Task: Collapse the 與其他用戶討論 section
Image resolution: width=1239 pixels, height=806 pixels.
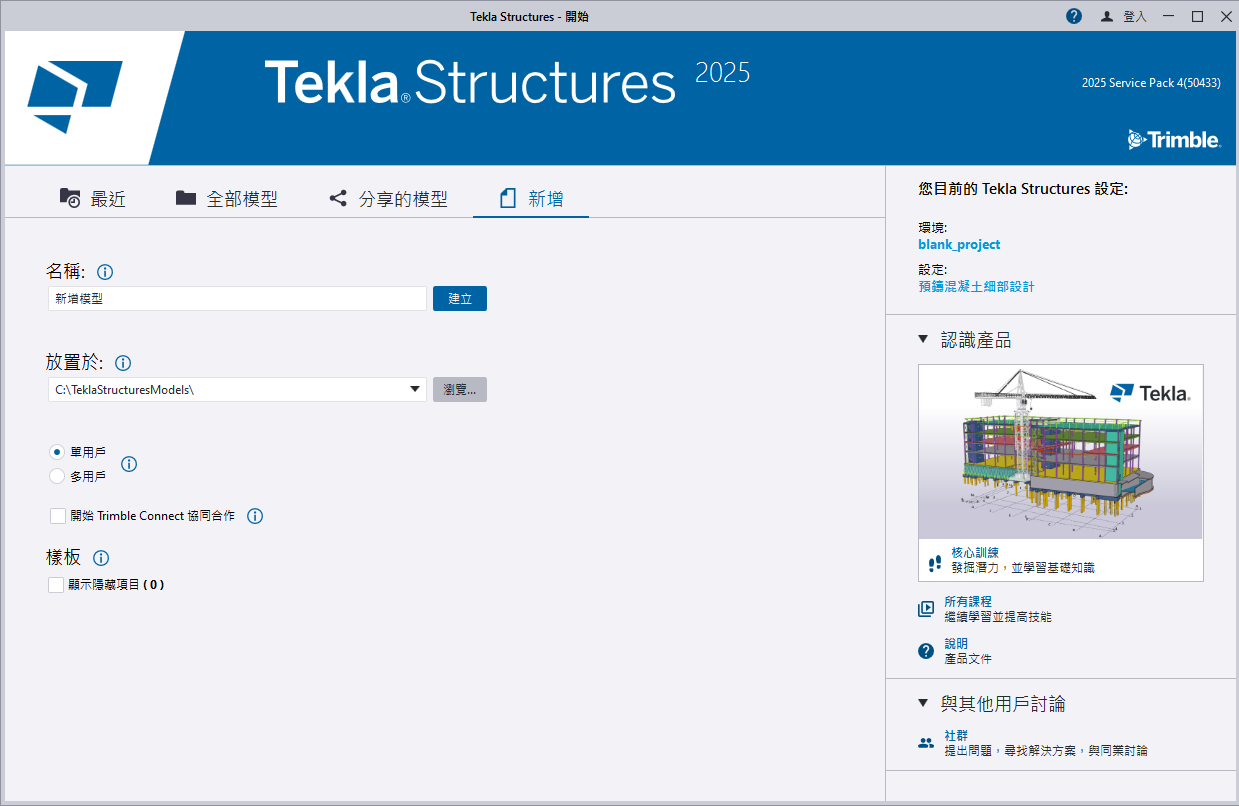Action: click(923, 704)
